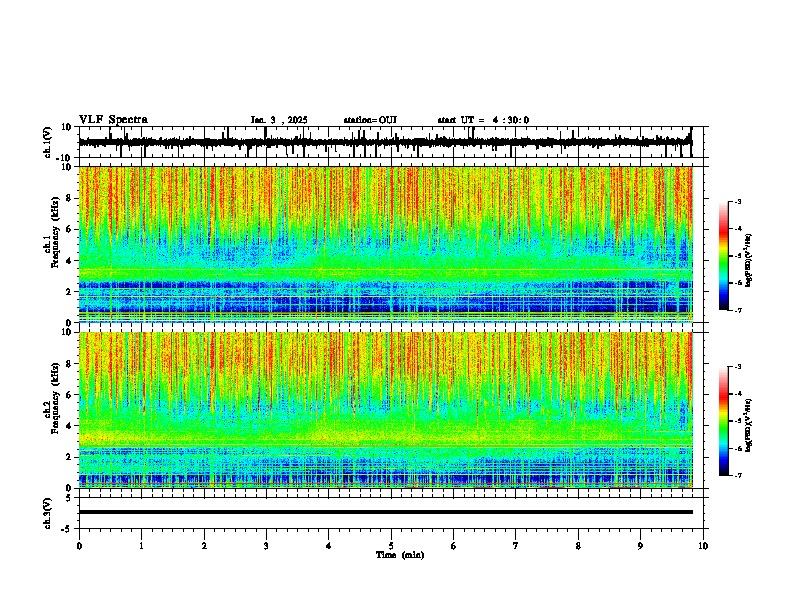Screen dimensions: 792x612
Task: Click time axis tick label "6"
Action: (x=454, y=546)
